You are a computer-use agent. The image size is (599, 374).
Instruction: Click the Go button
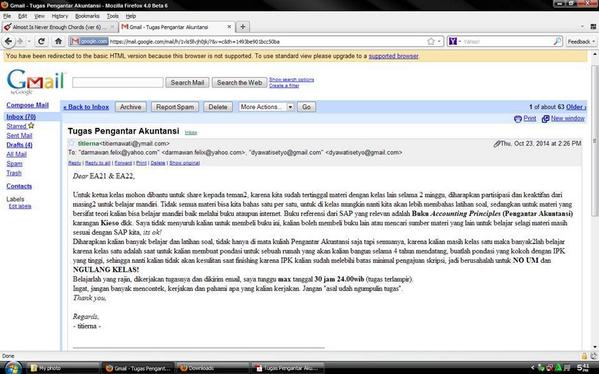click(x=306, y=107)
